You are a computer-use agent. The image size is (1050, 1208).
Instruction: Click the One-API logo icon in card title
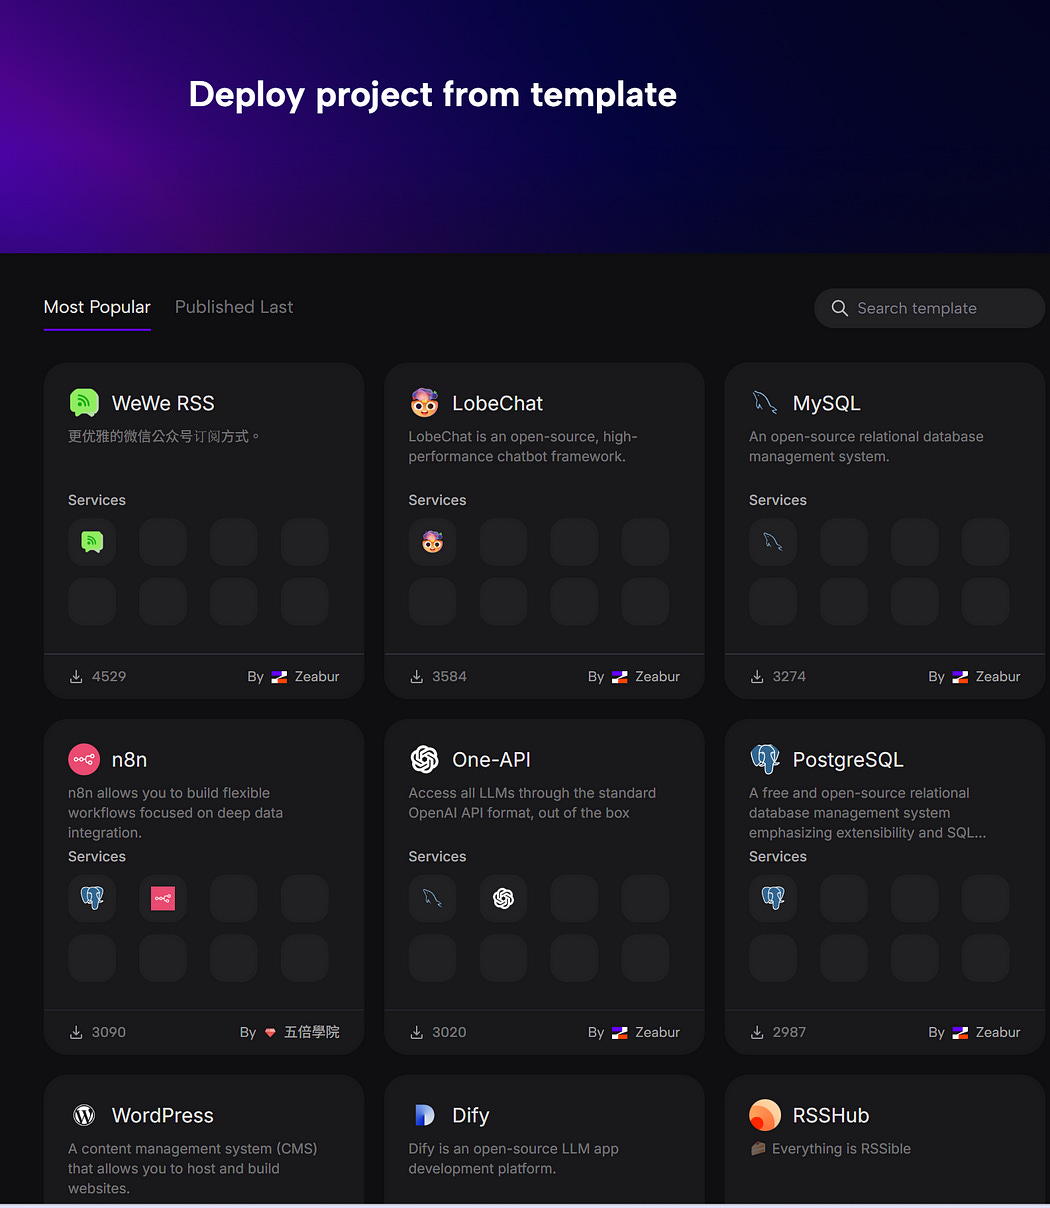pyautogui.click(x=425, y=759)
